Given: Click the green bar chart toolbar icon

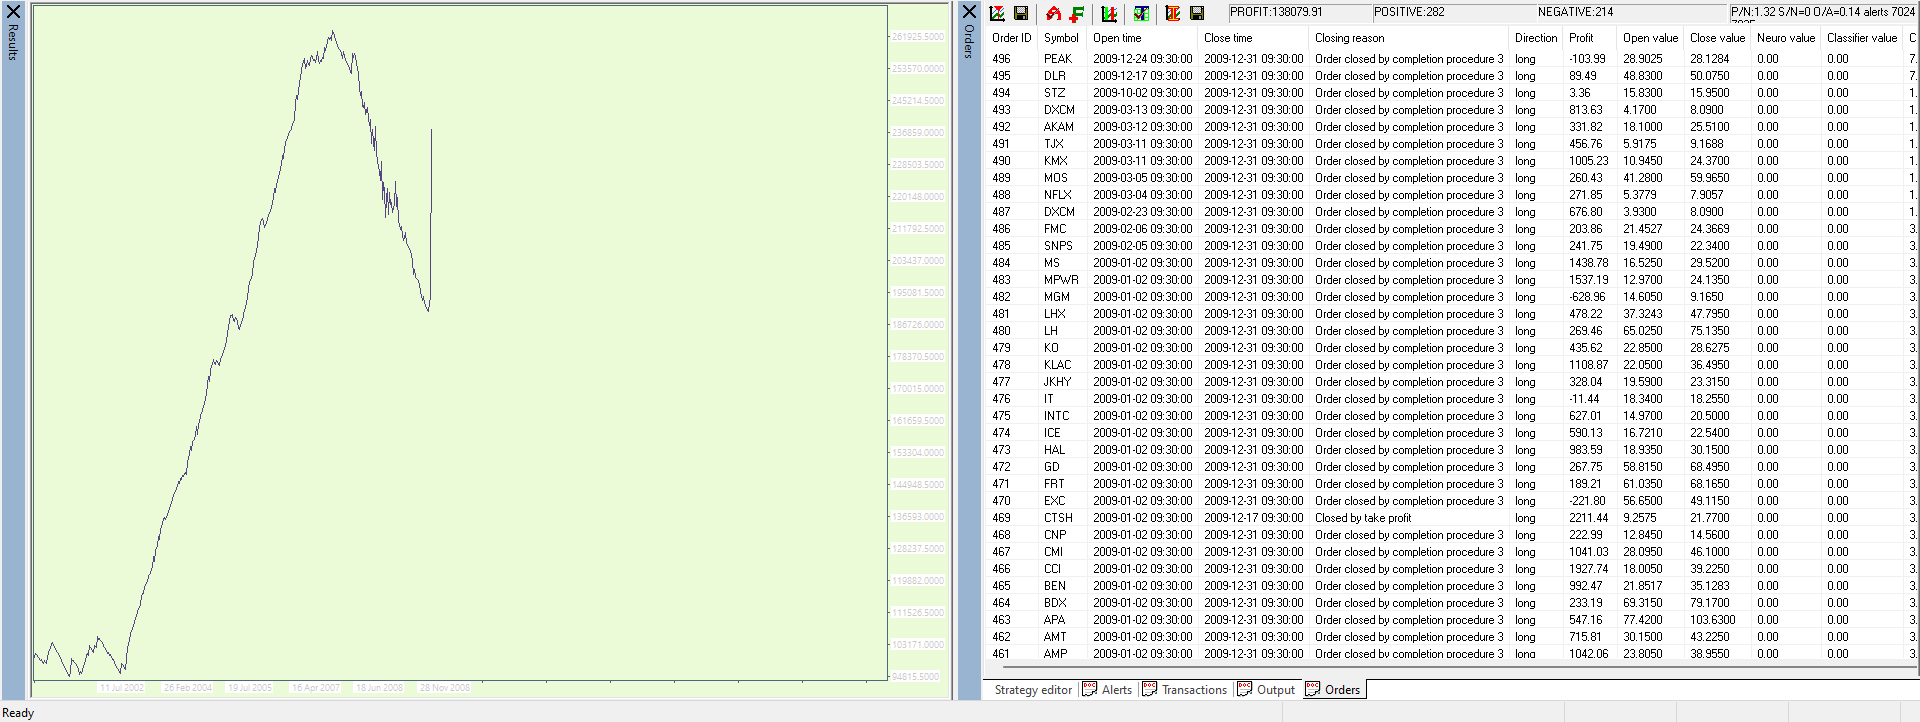Looking at the screenshot, I should (1109, 13).
